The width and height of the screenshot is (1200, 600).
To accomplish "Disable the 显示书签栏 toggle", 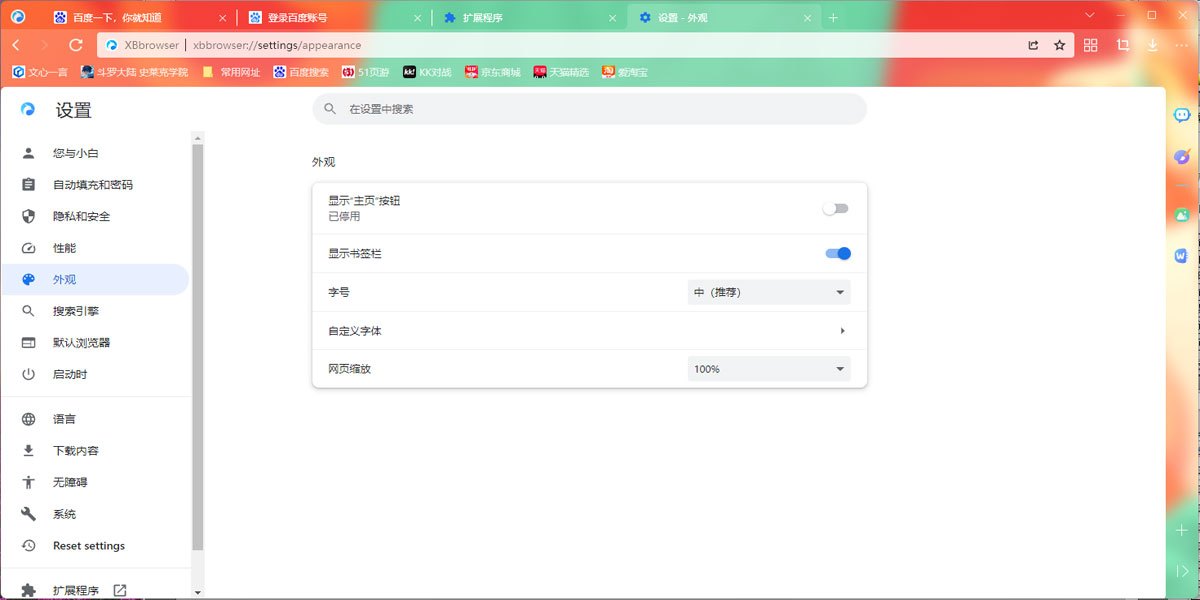I will (x=837, y=253).
